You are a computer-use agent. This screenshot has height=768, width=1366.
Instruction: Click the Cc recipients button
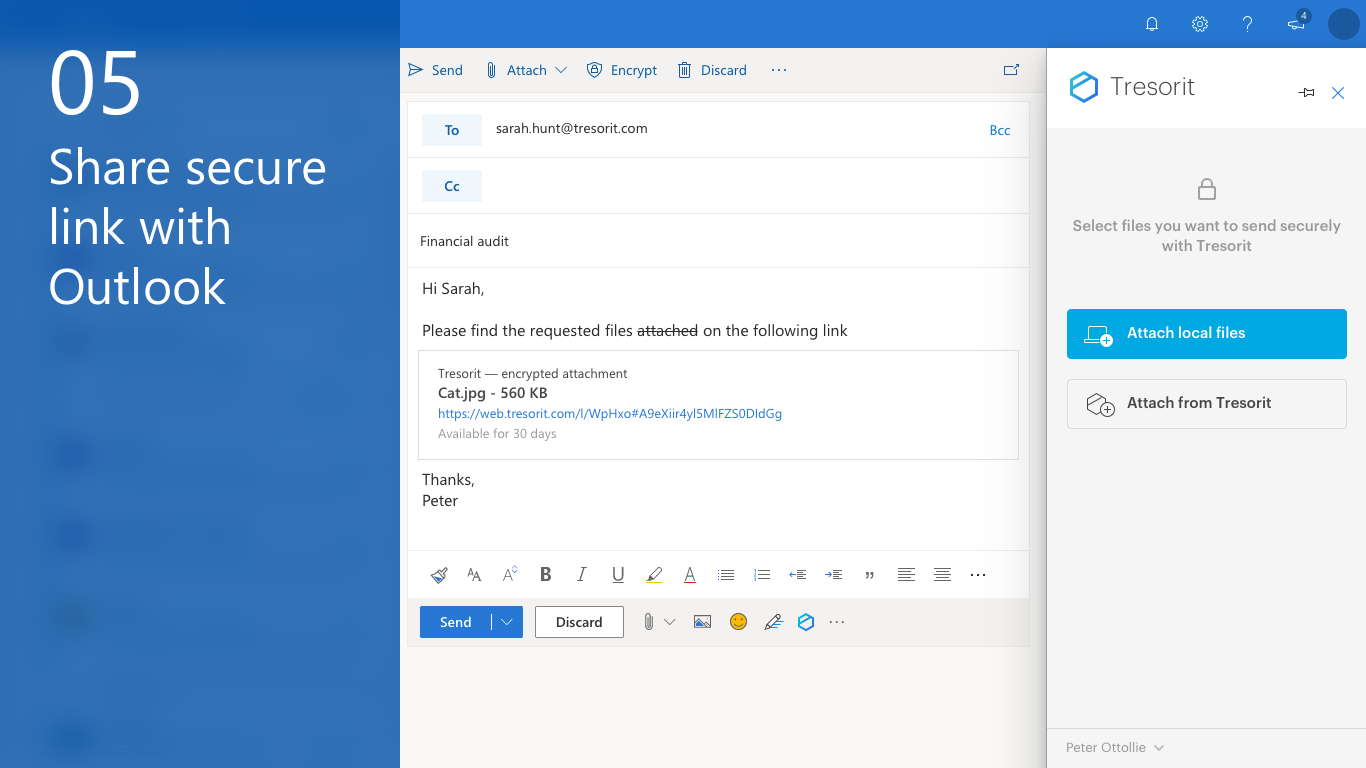click(x=452, y=186)
